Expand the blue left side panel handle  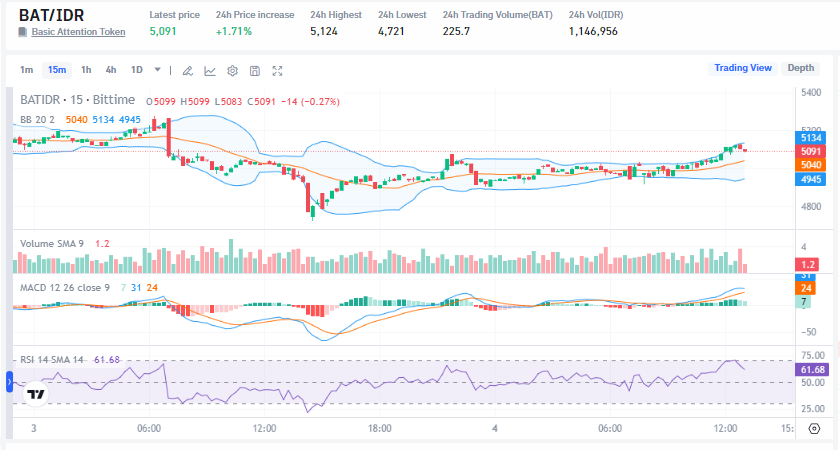[x=9, y=382]
